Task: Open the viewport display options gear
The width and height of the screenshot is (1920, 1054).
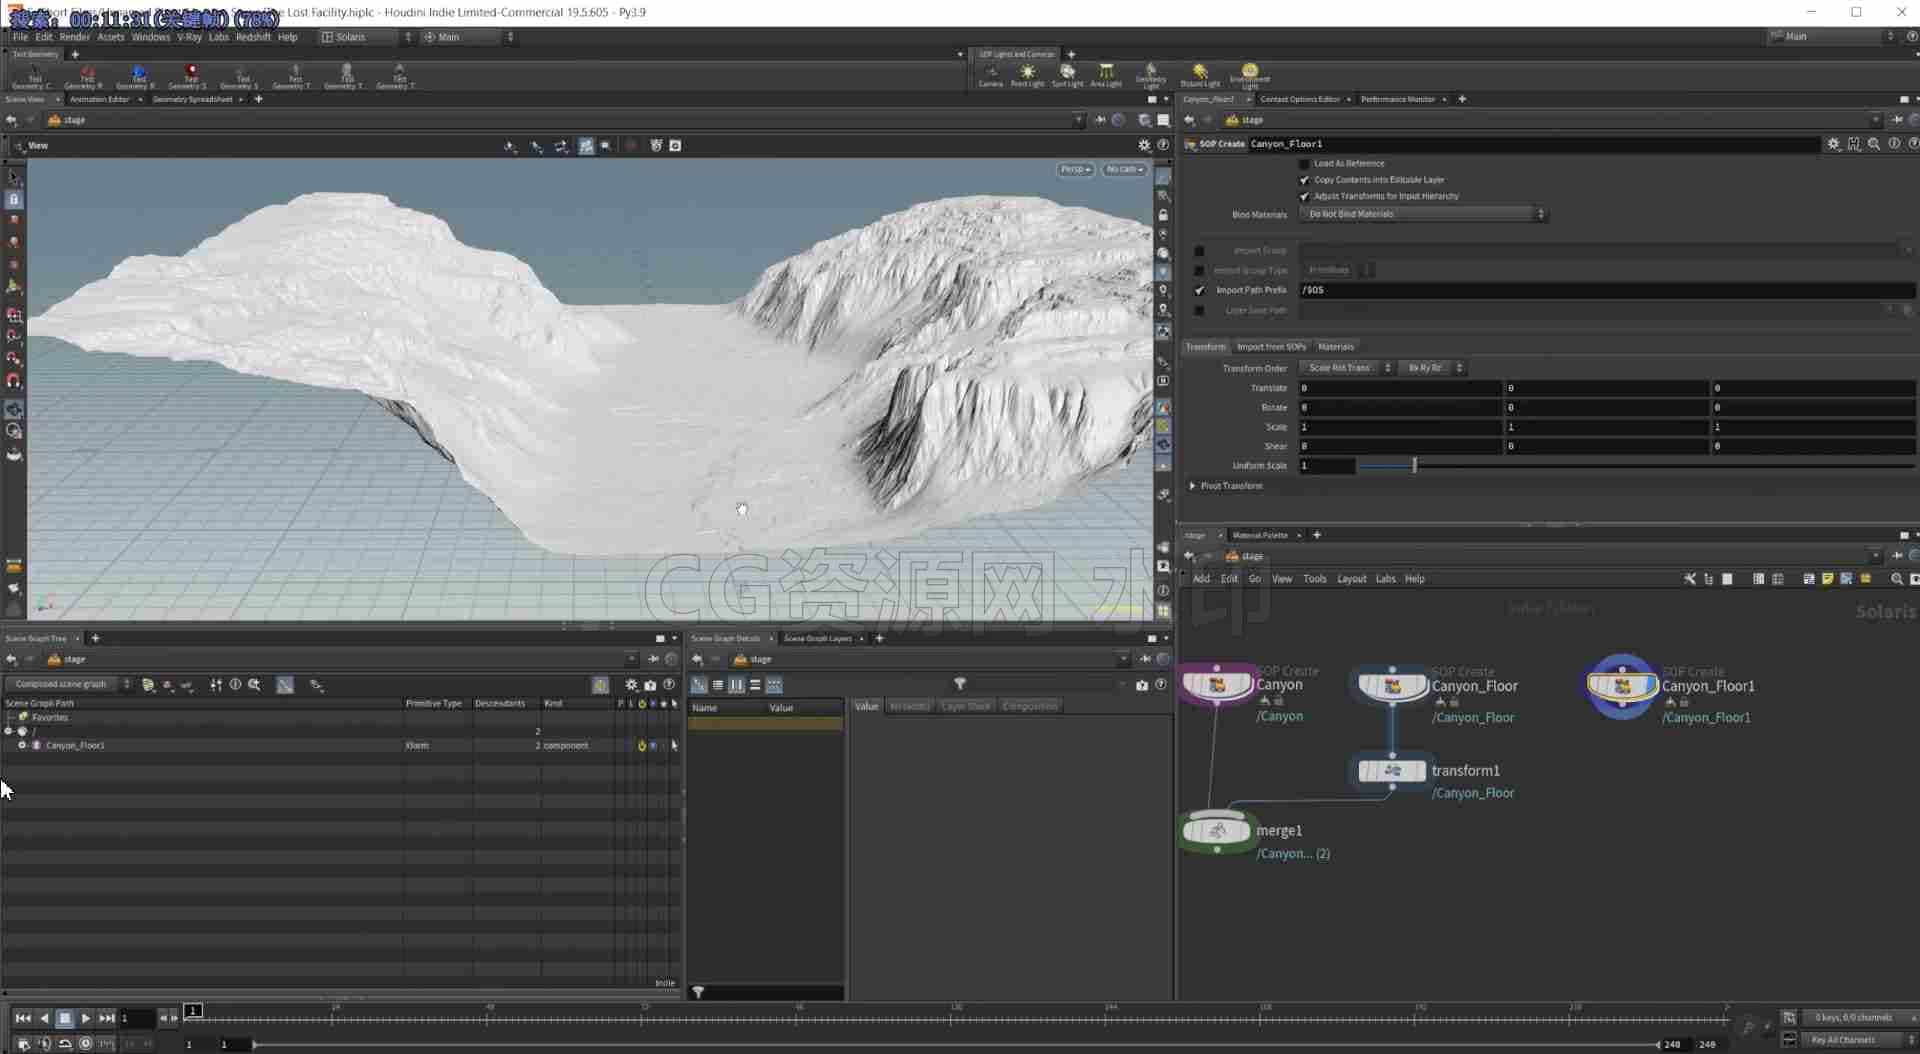Action: coord(1144,145)
